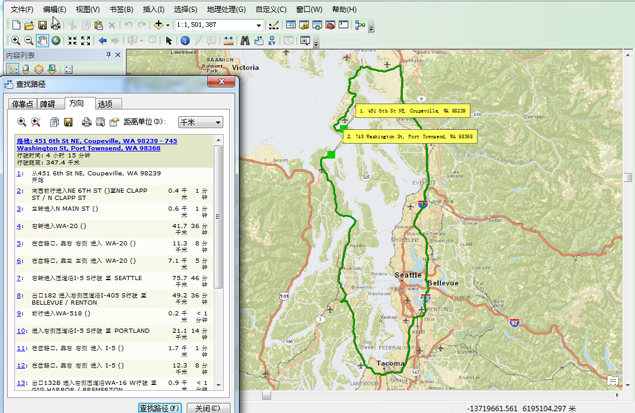Click the Go Back to Previous Extent arrow

[103, 41]
